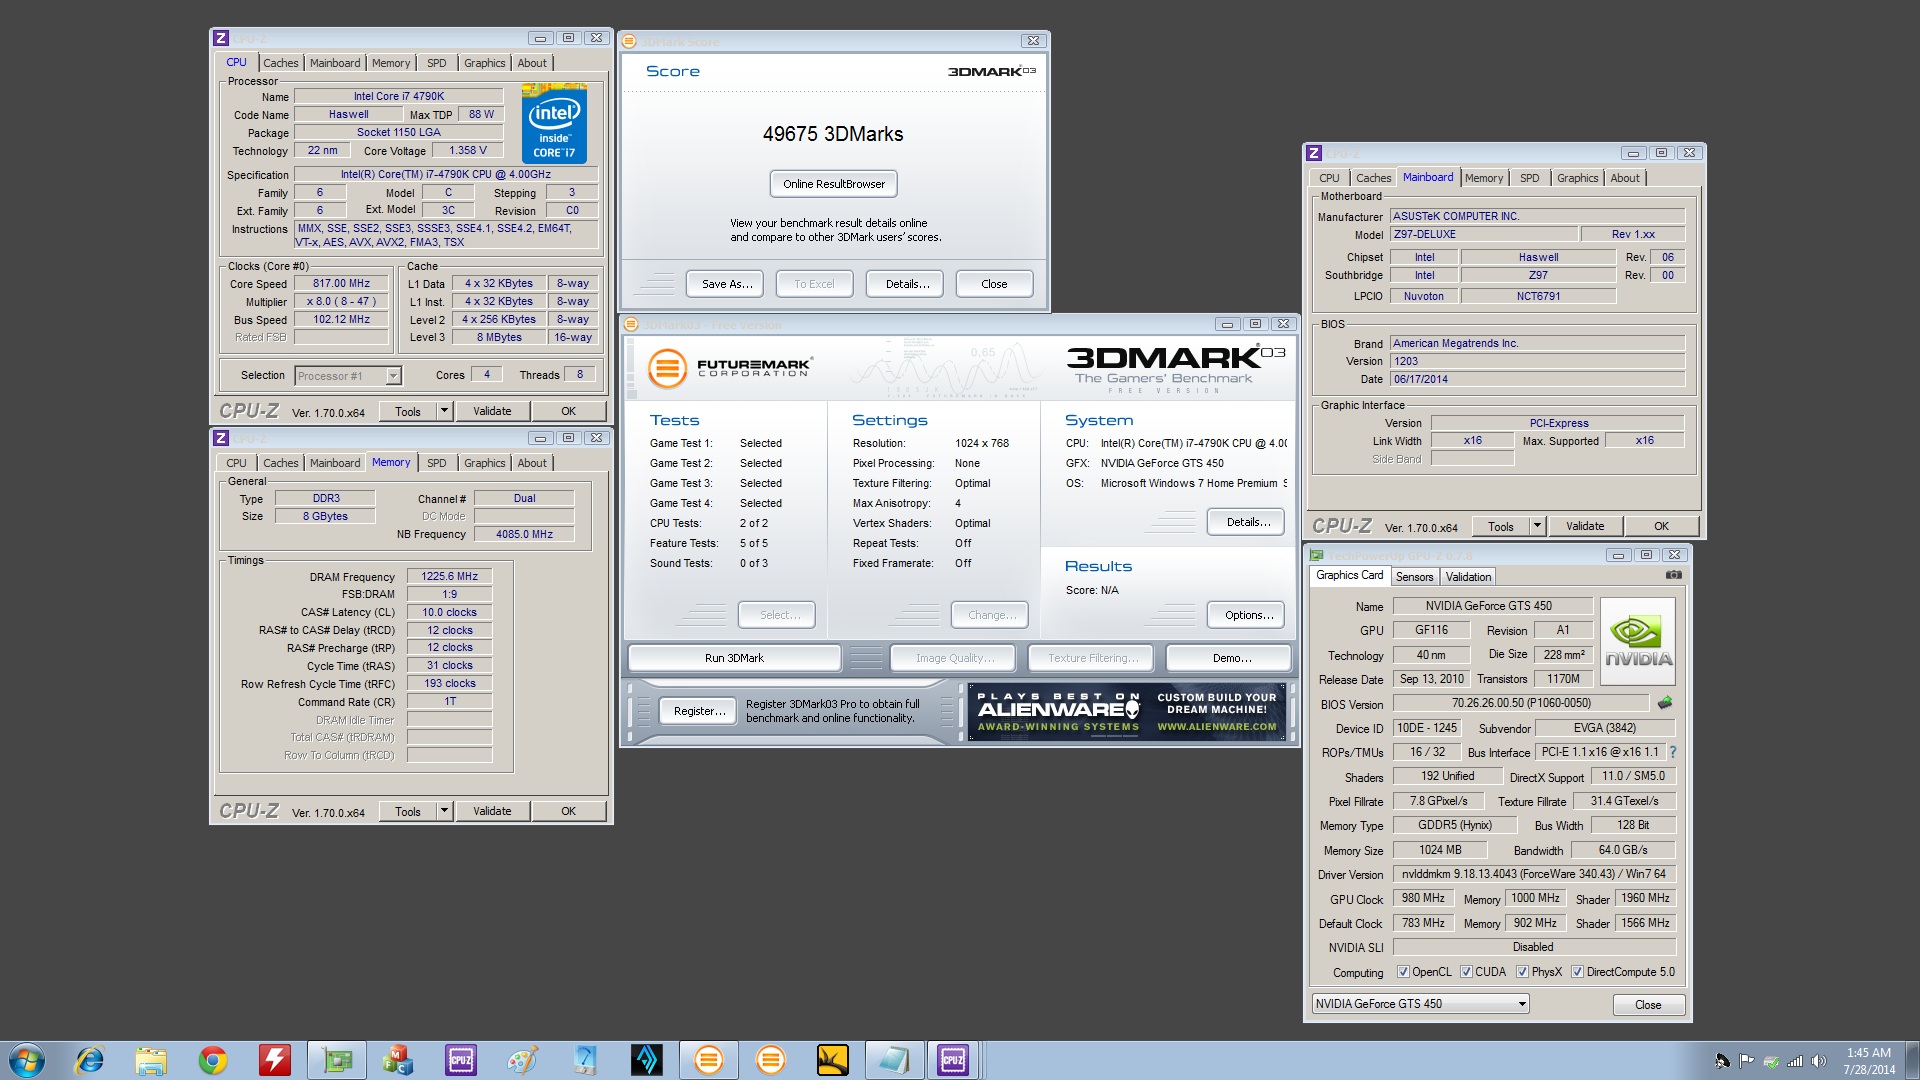Click the black and blue arrow taskbar icon

point(647,1059)
